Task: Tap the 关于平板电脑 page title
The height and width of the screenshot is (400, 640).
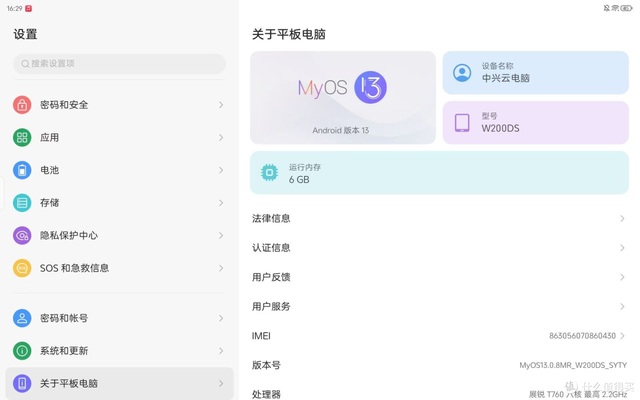Action: point(289,34)
